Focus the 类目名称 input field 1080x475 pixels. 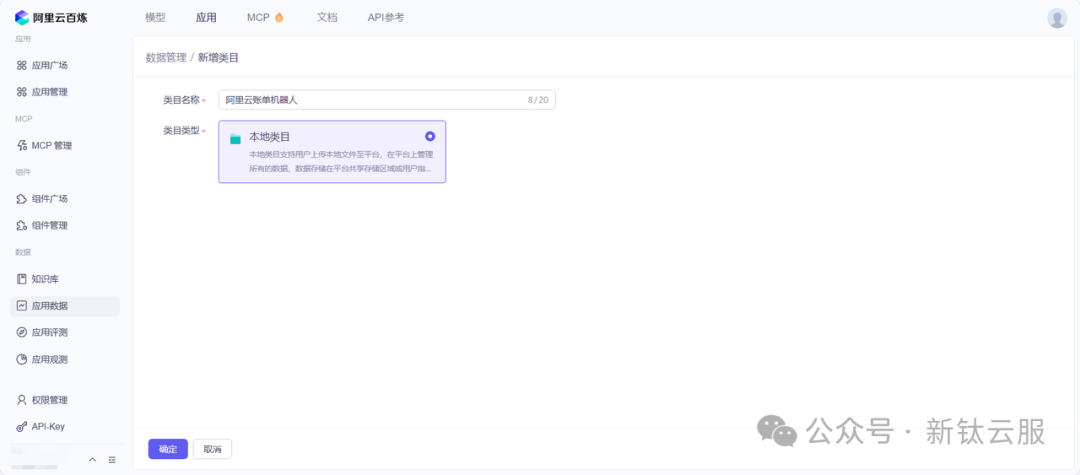[387, 100]
